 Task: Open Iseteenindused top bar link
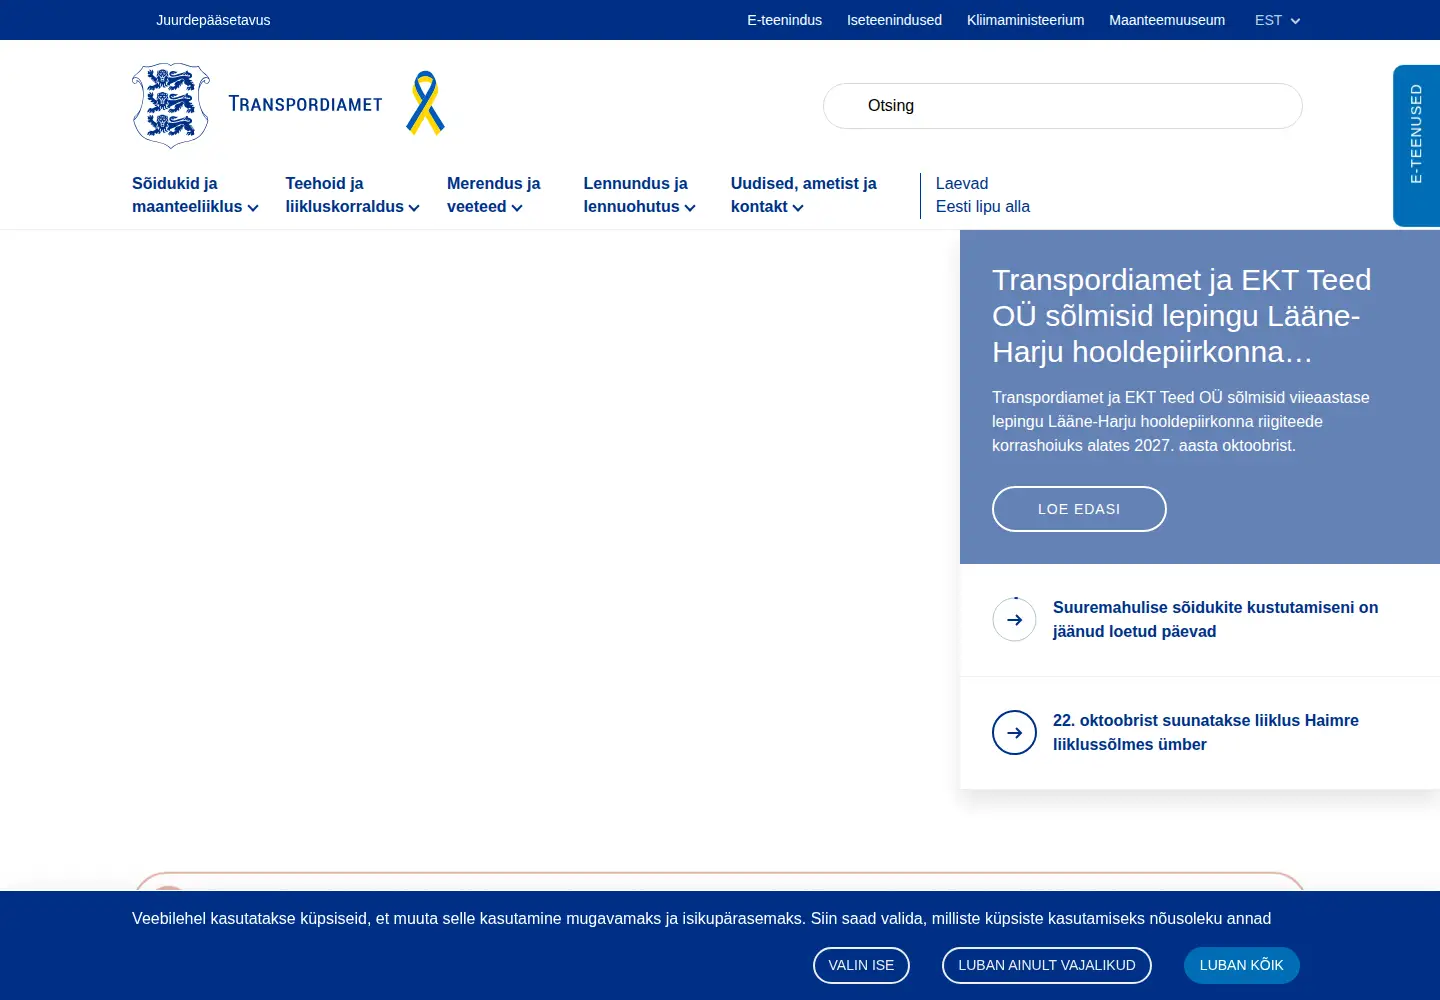point(894,20)
